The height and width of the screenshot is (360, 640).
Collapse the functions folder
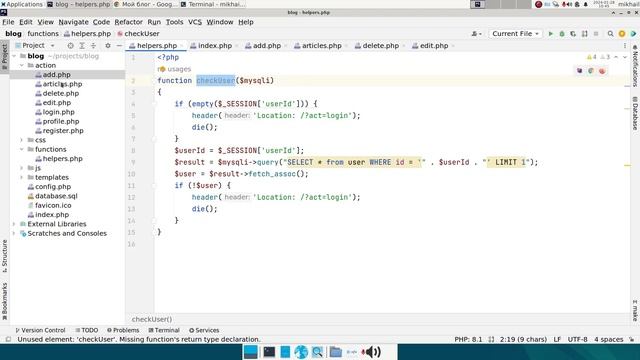point(22,149)
